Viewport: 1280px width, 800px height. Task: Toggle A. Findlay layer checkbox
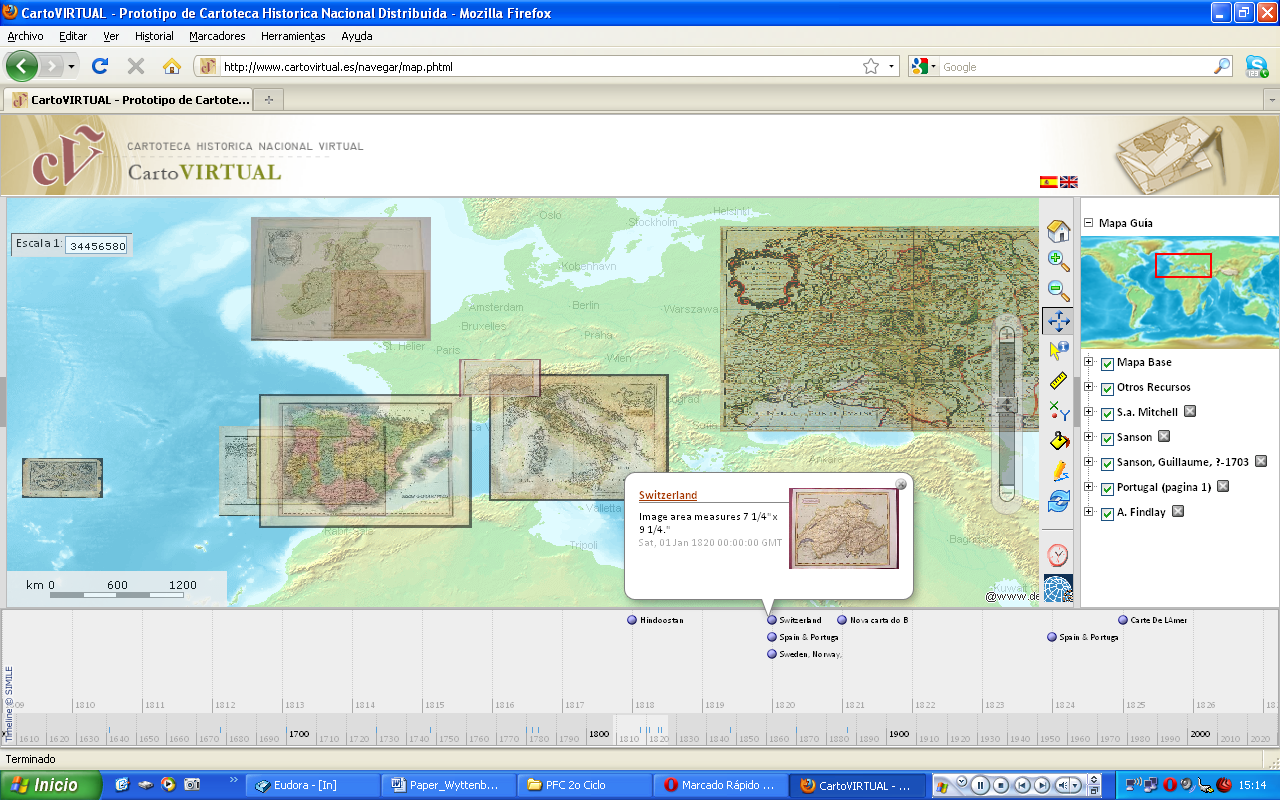[x=1107, y=514]
